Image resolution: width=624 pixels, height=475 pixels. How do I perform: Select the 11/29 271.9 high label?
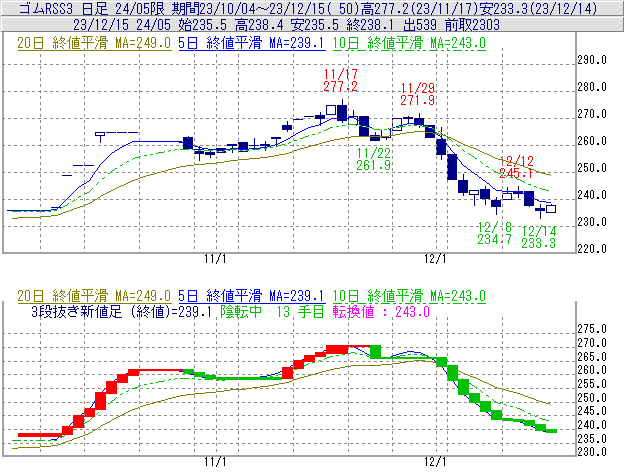click(x=417, y=94)
